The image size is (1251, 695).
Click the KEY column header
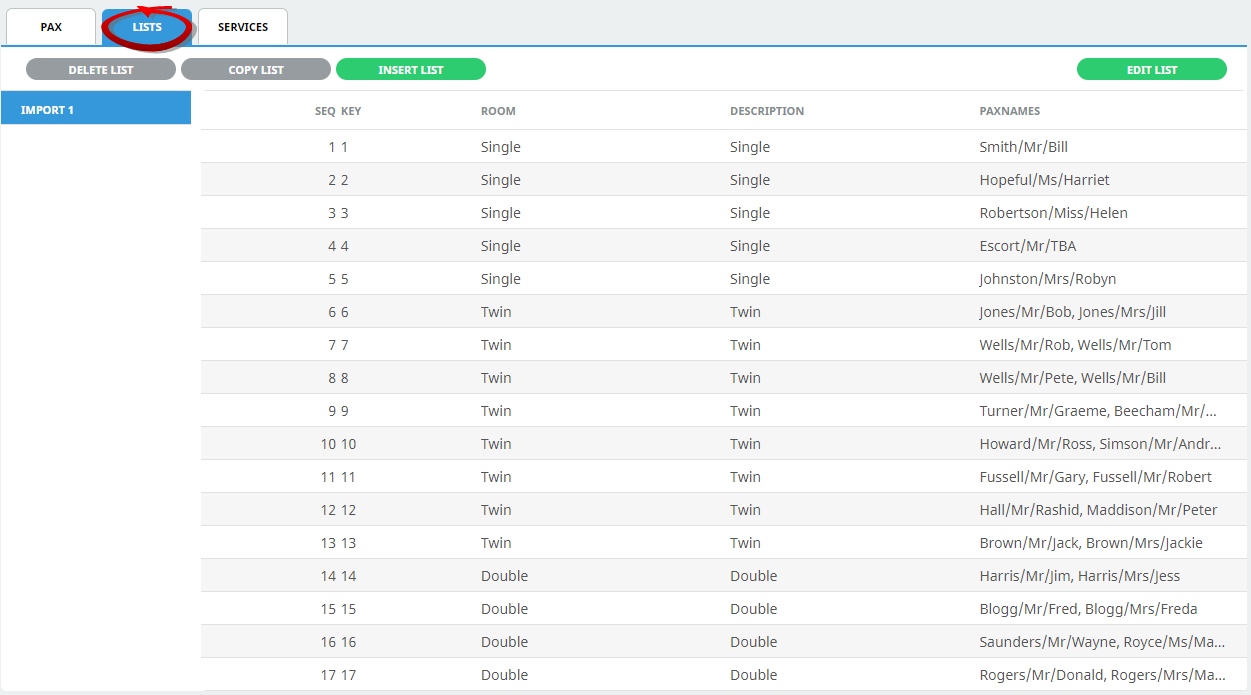pos(351,111)
